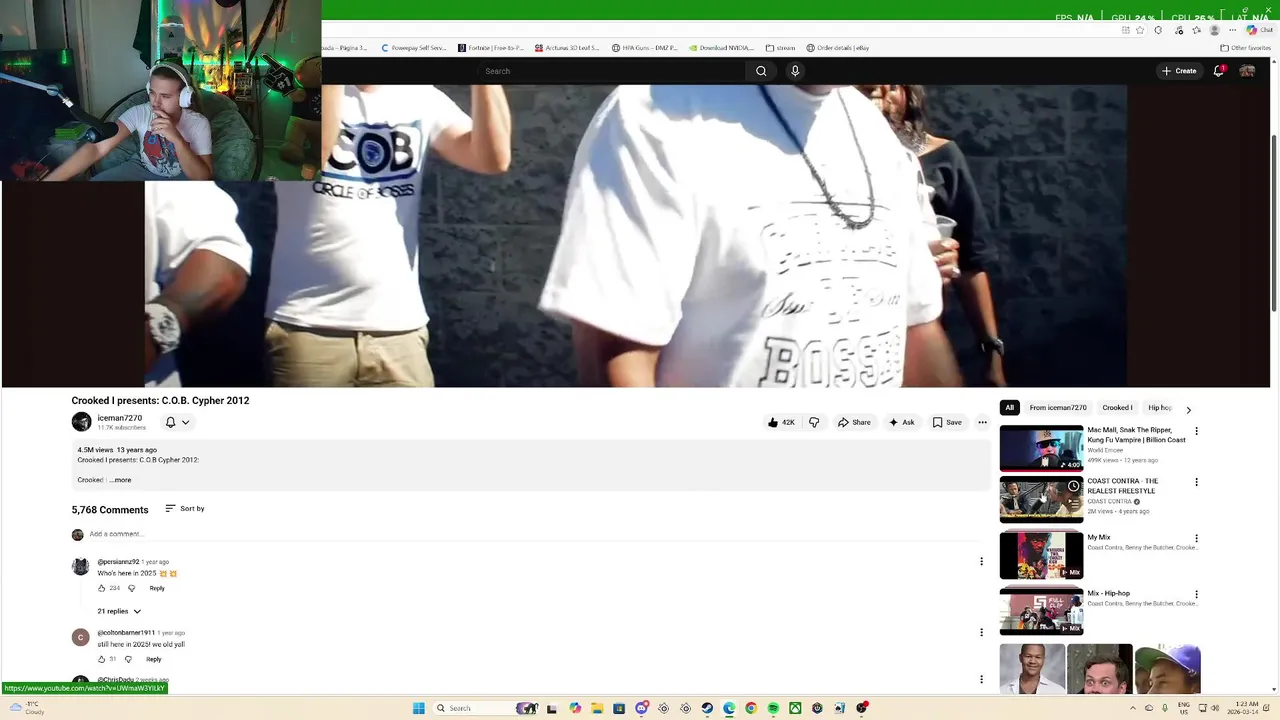The image size is (1280, 720).
Task: Open the stream bookmarks folder
Action: tap(781, 48)
